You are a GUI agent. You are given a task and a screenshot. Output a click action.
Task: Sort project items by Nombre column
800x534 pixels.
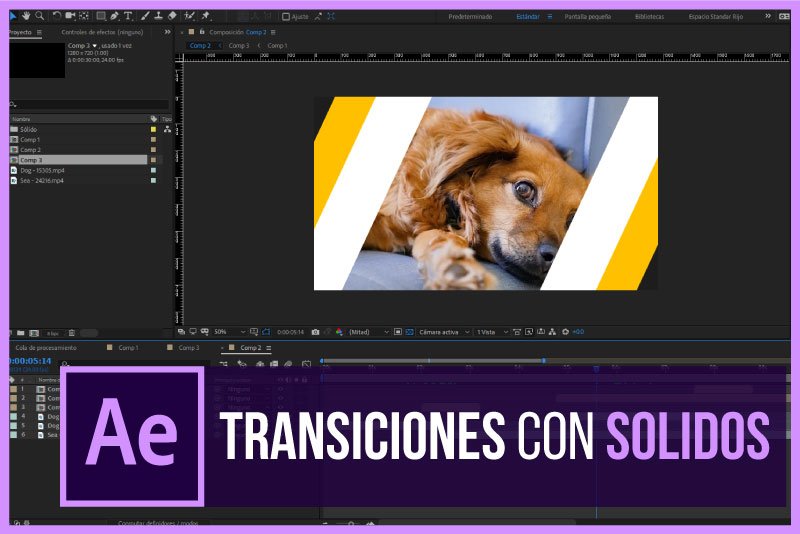[x=21, y=119]
